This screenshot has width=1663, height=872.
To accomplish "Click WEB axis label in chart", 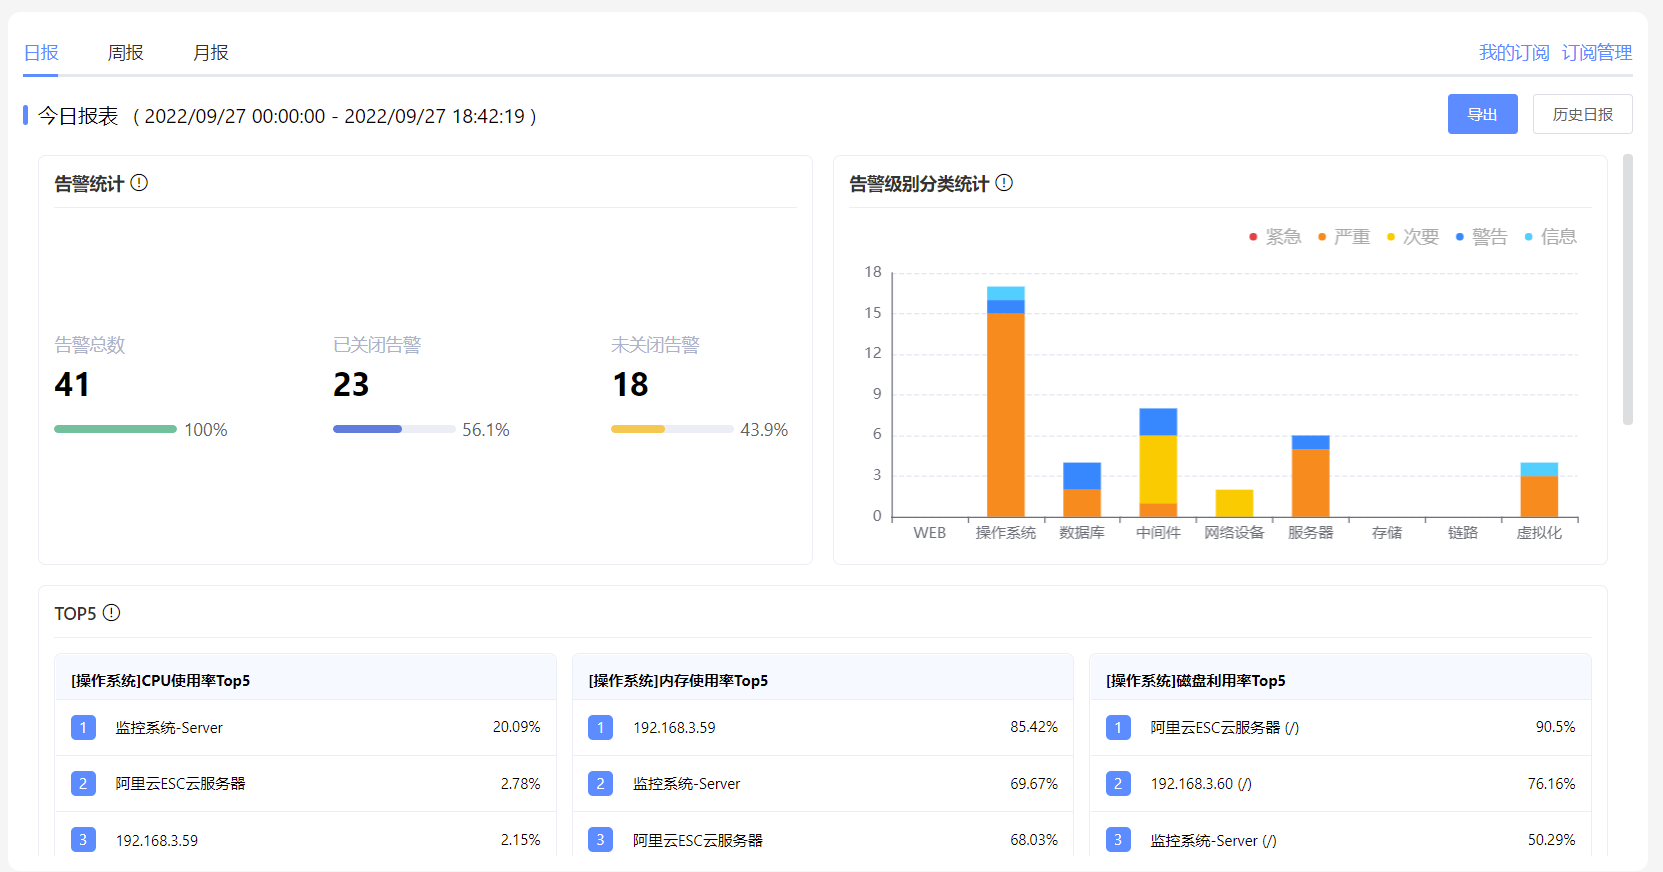I will [929, 533].
